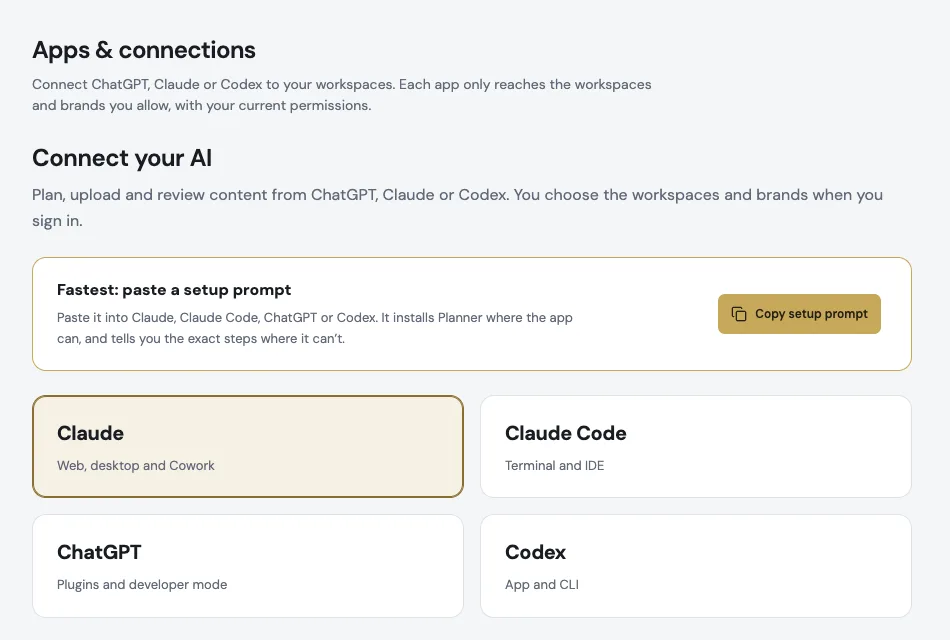
Task: Click the 'Connect your AI' section heading
Action: pos(122,158)
